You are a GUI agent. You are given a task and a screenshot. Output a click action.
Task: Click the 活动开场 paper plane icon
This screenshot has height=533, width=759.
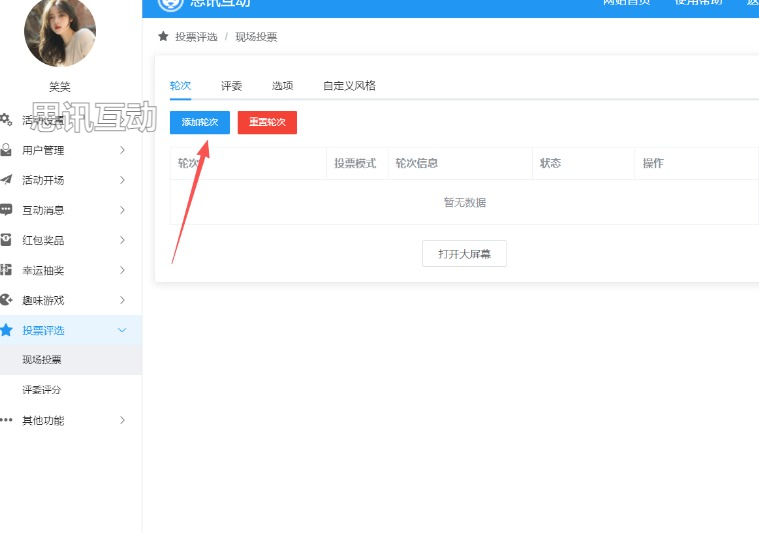pos(6,180)
